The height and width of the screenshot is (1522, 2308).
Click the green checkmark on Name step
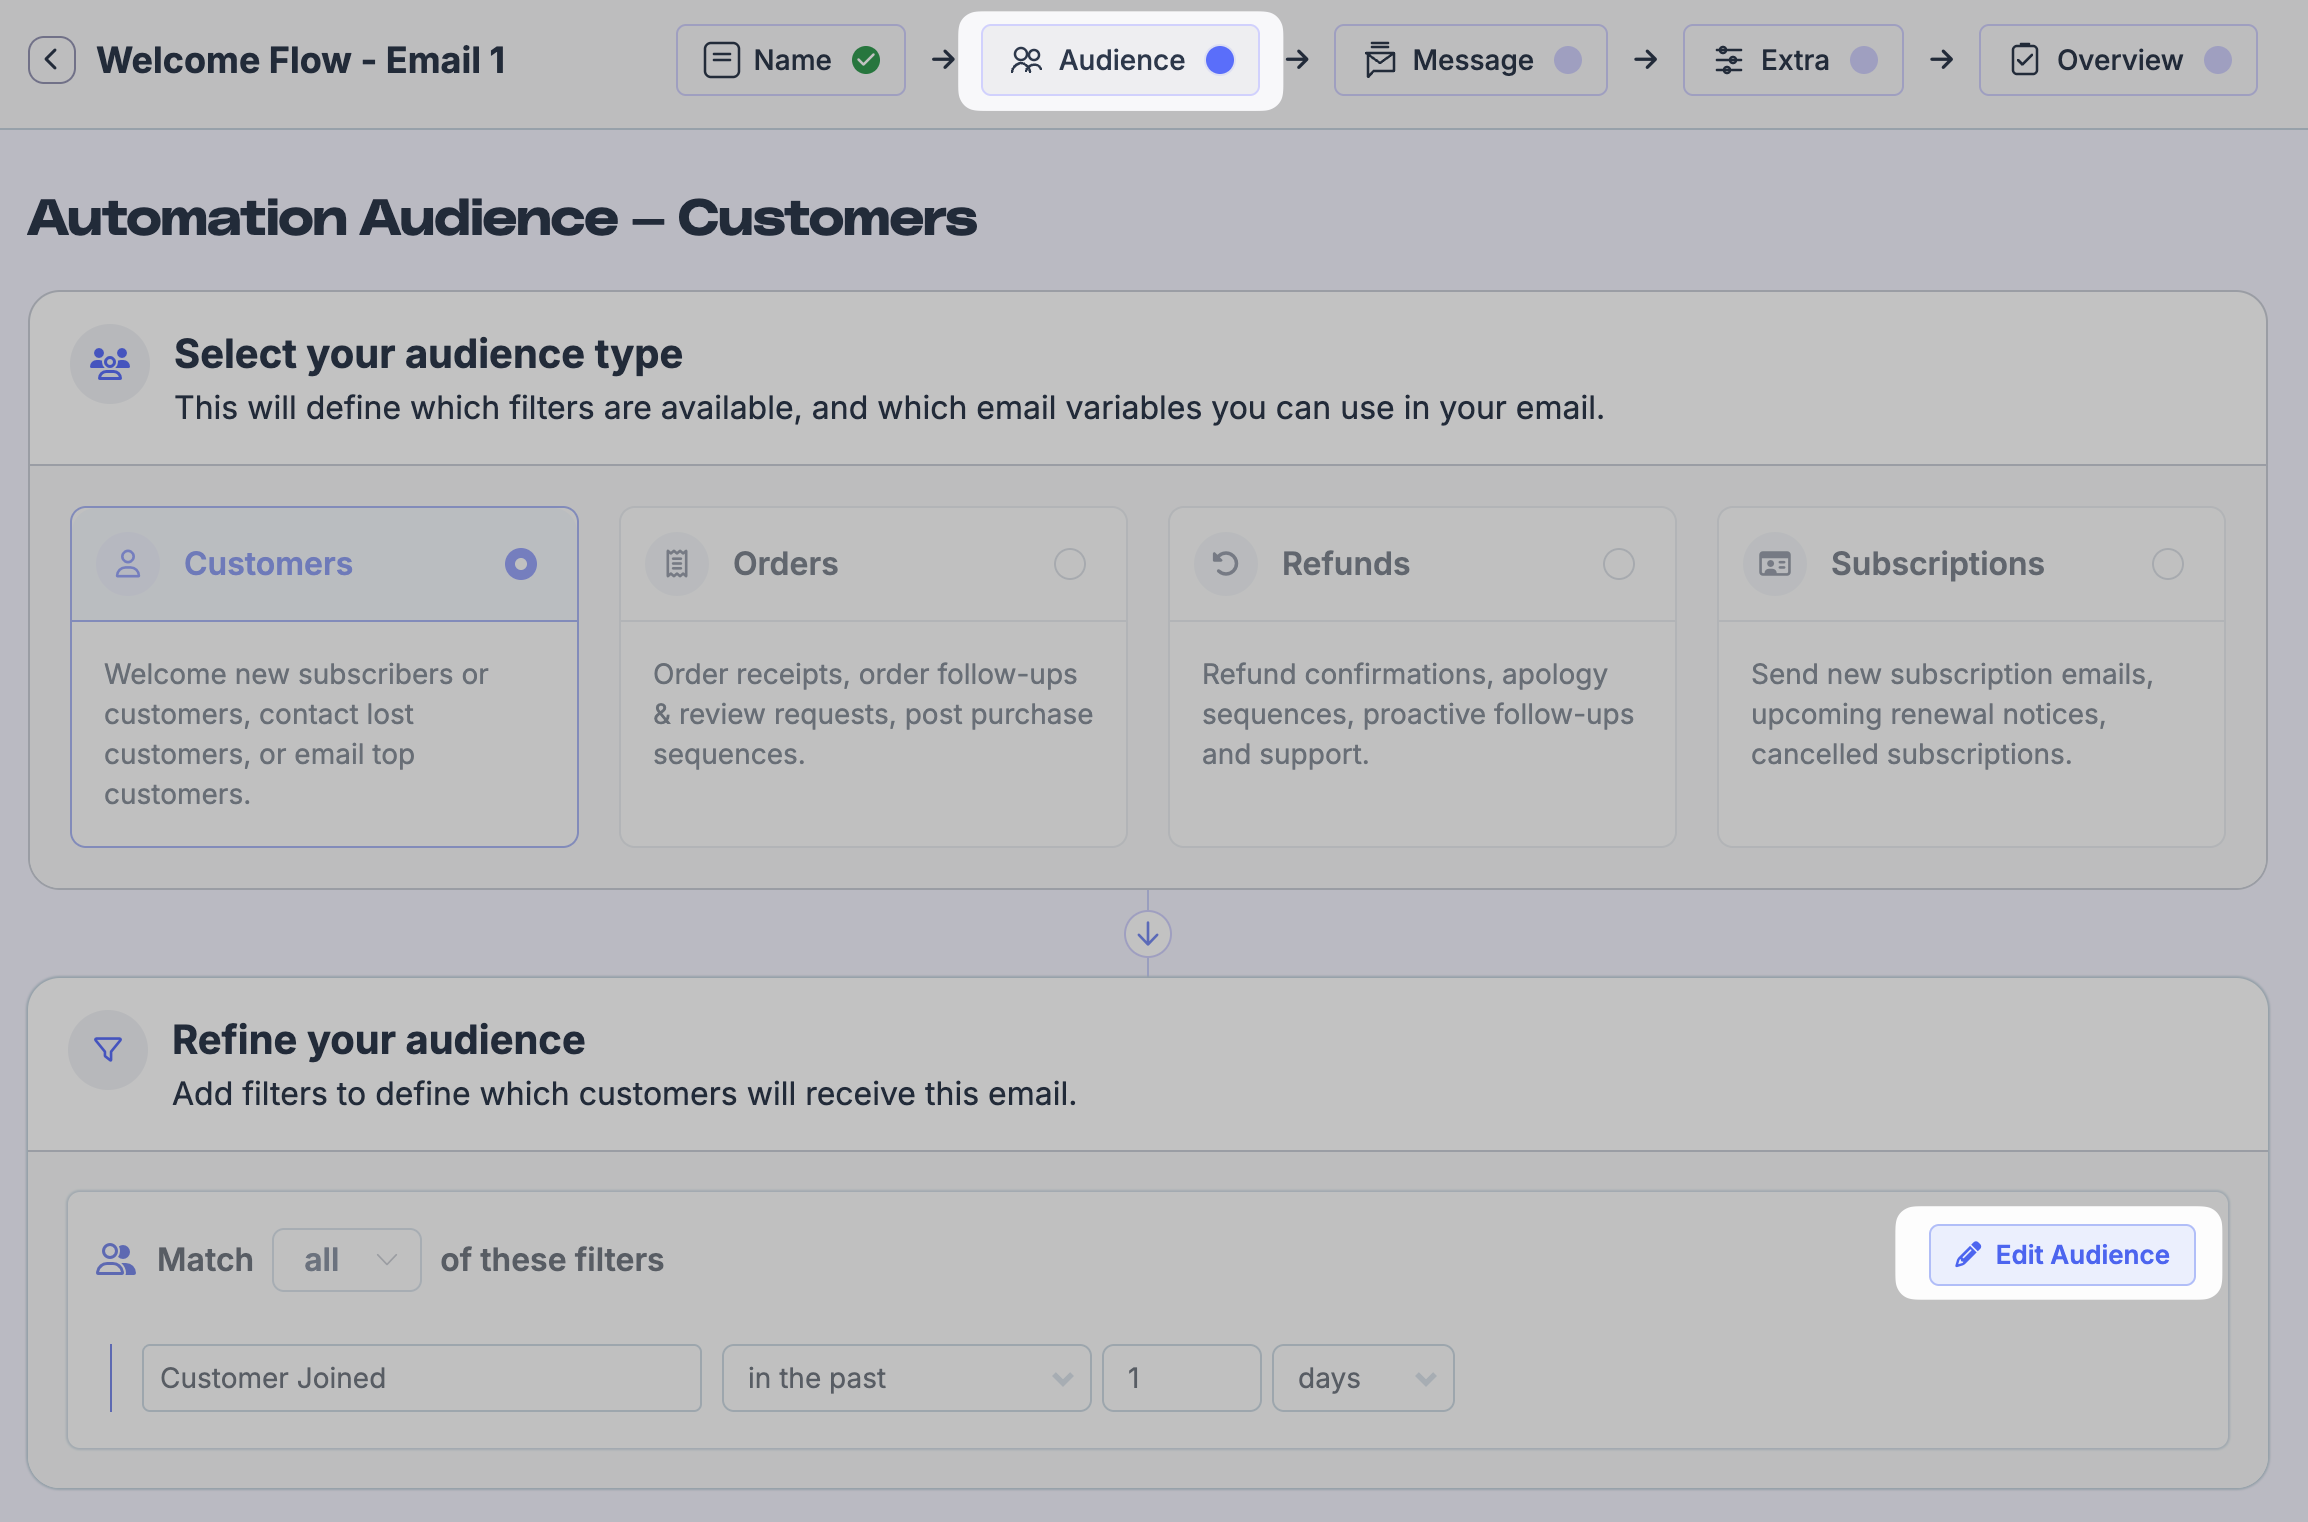pos(866,60)
